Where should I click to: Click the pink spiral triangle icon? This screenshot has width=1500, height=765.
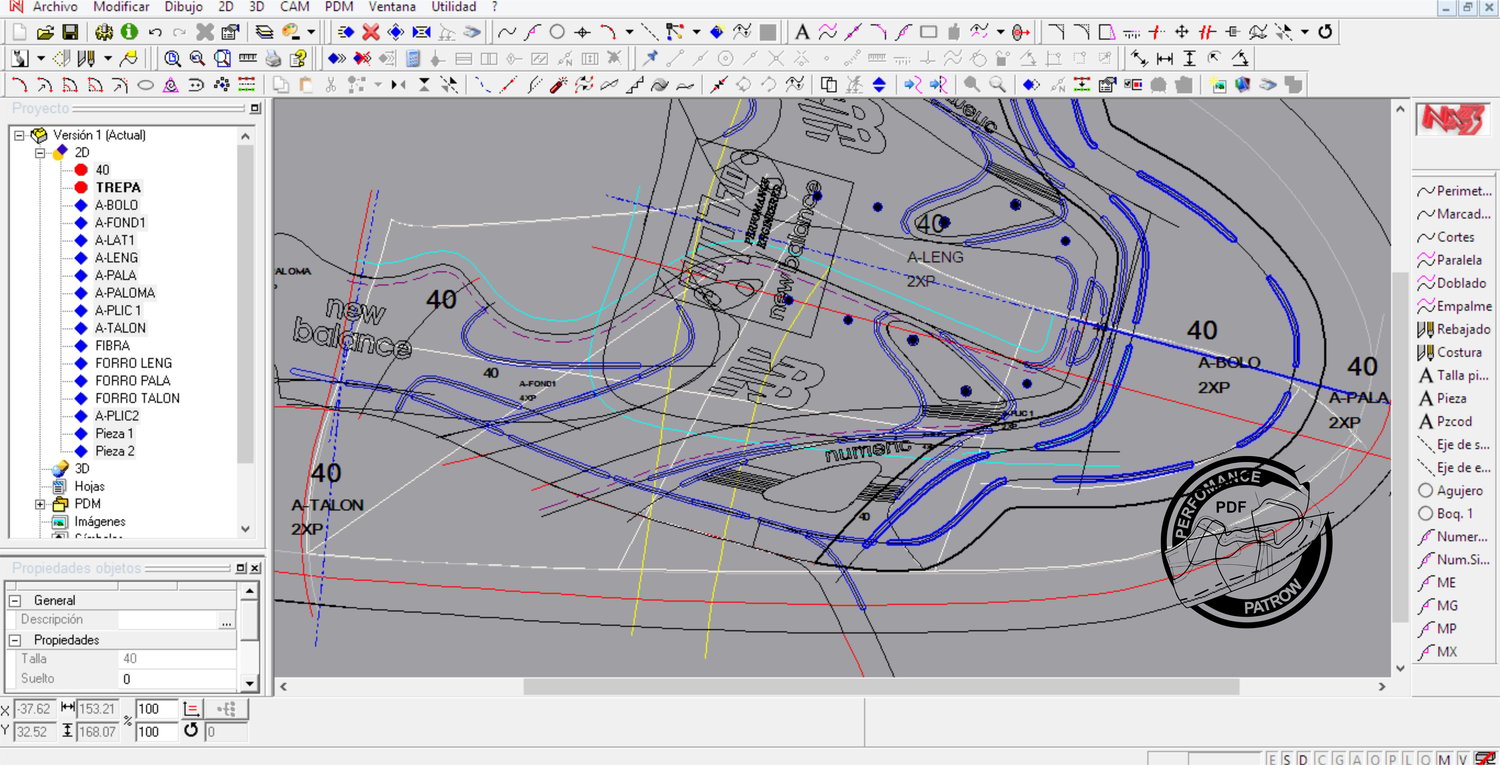(171, 85)
